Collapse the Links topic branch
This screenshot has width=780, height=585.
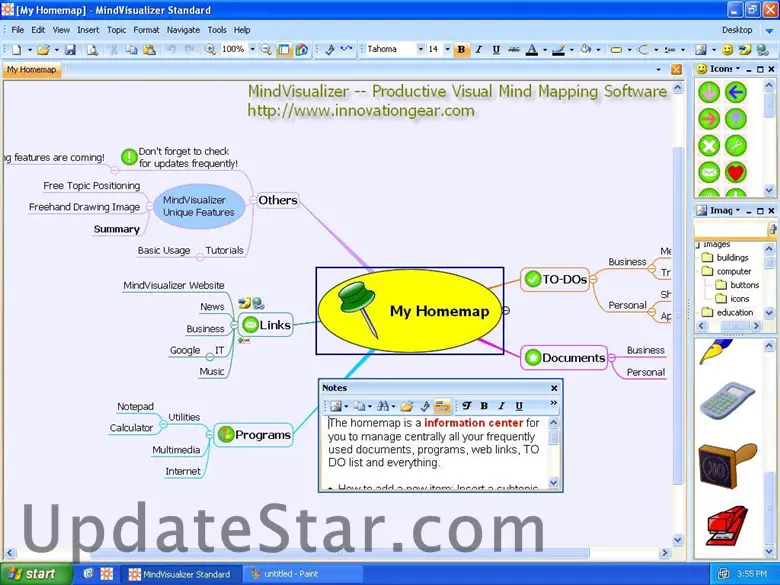click(x=234, y=325)
